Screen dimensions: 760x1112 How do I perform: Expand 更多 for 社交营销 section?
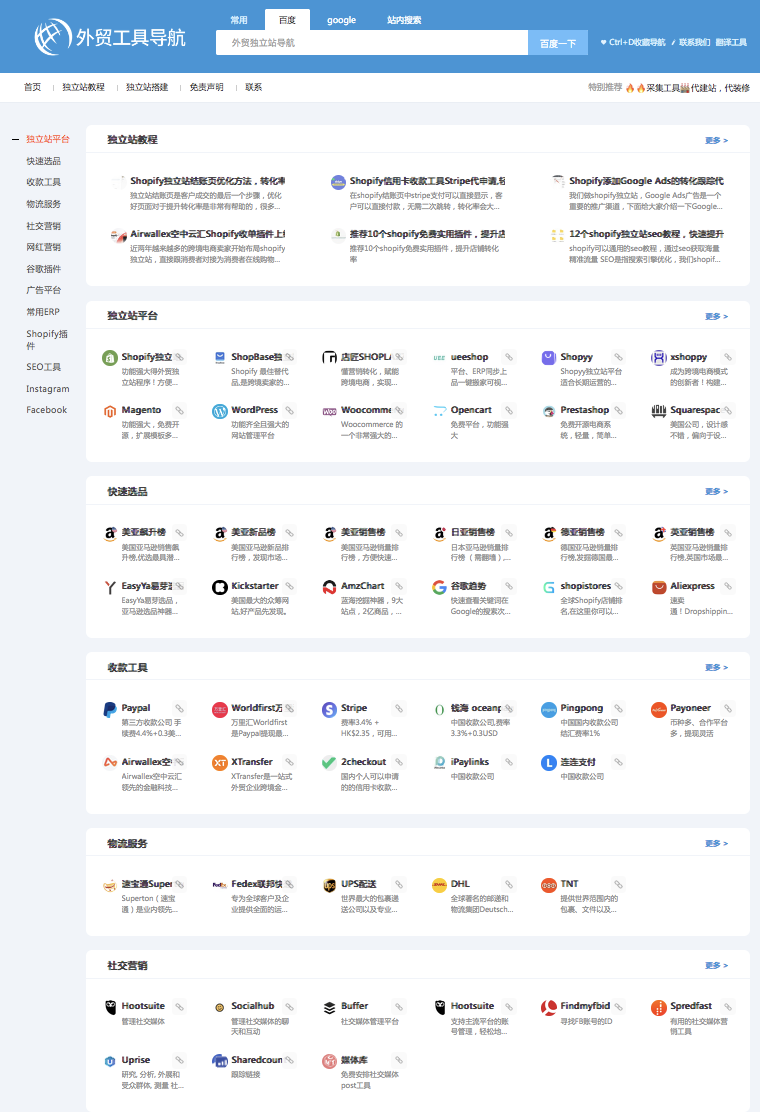pos(716,965)
